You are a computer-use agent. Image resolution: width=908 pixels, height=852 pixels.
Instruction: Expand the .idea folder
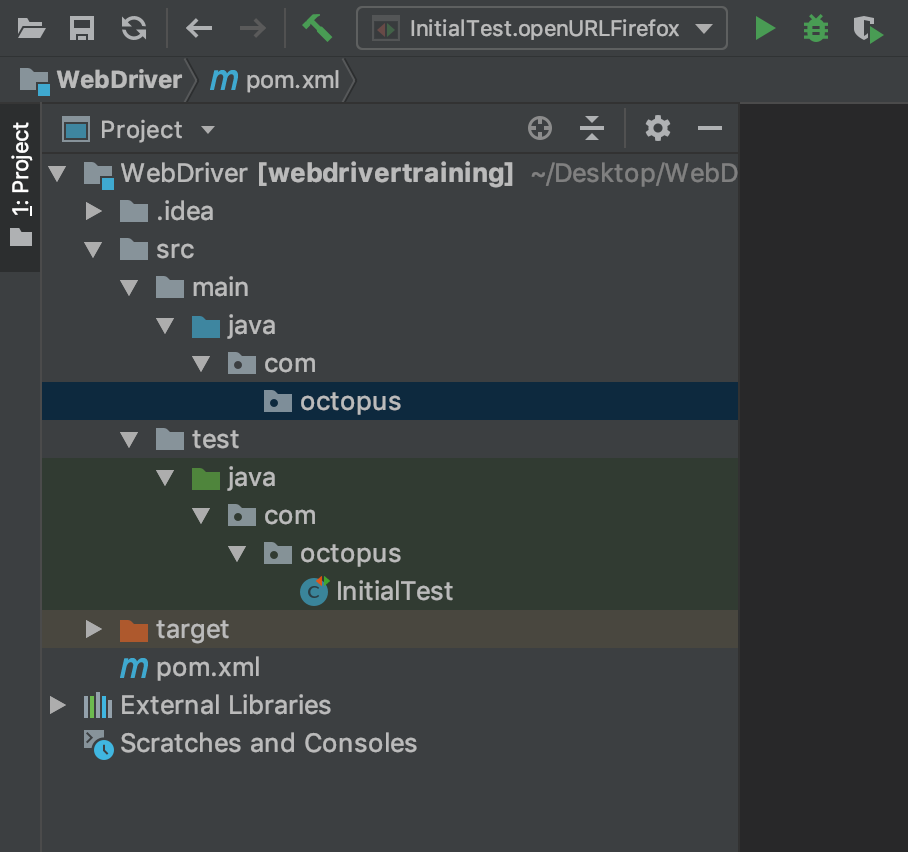[x=94, y=211]
